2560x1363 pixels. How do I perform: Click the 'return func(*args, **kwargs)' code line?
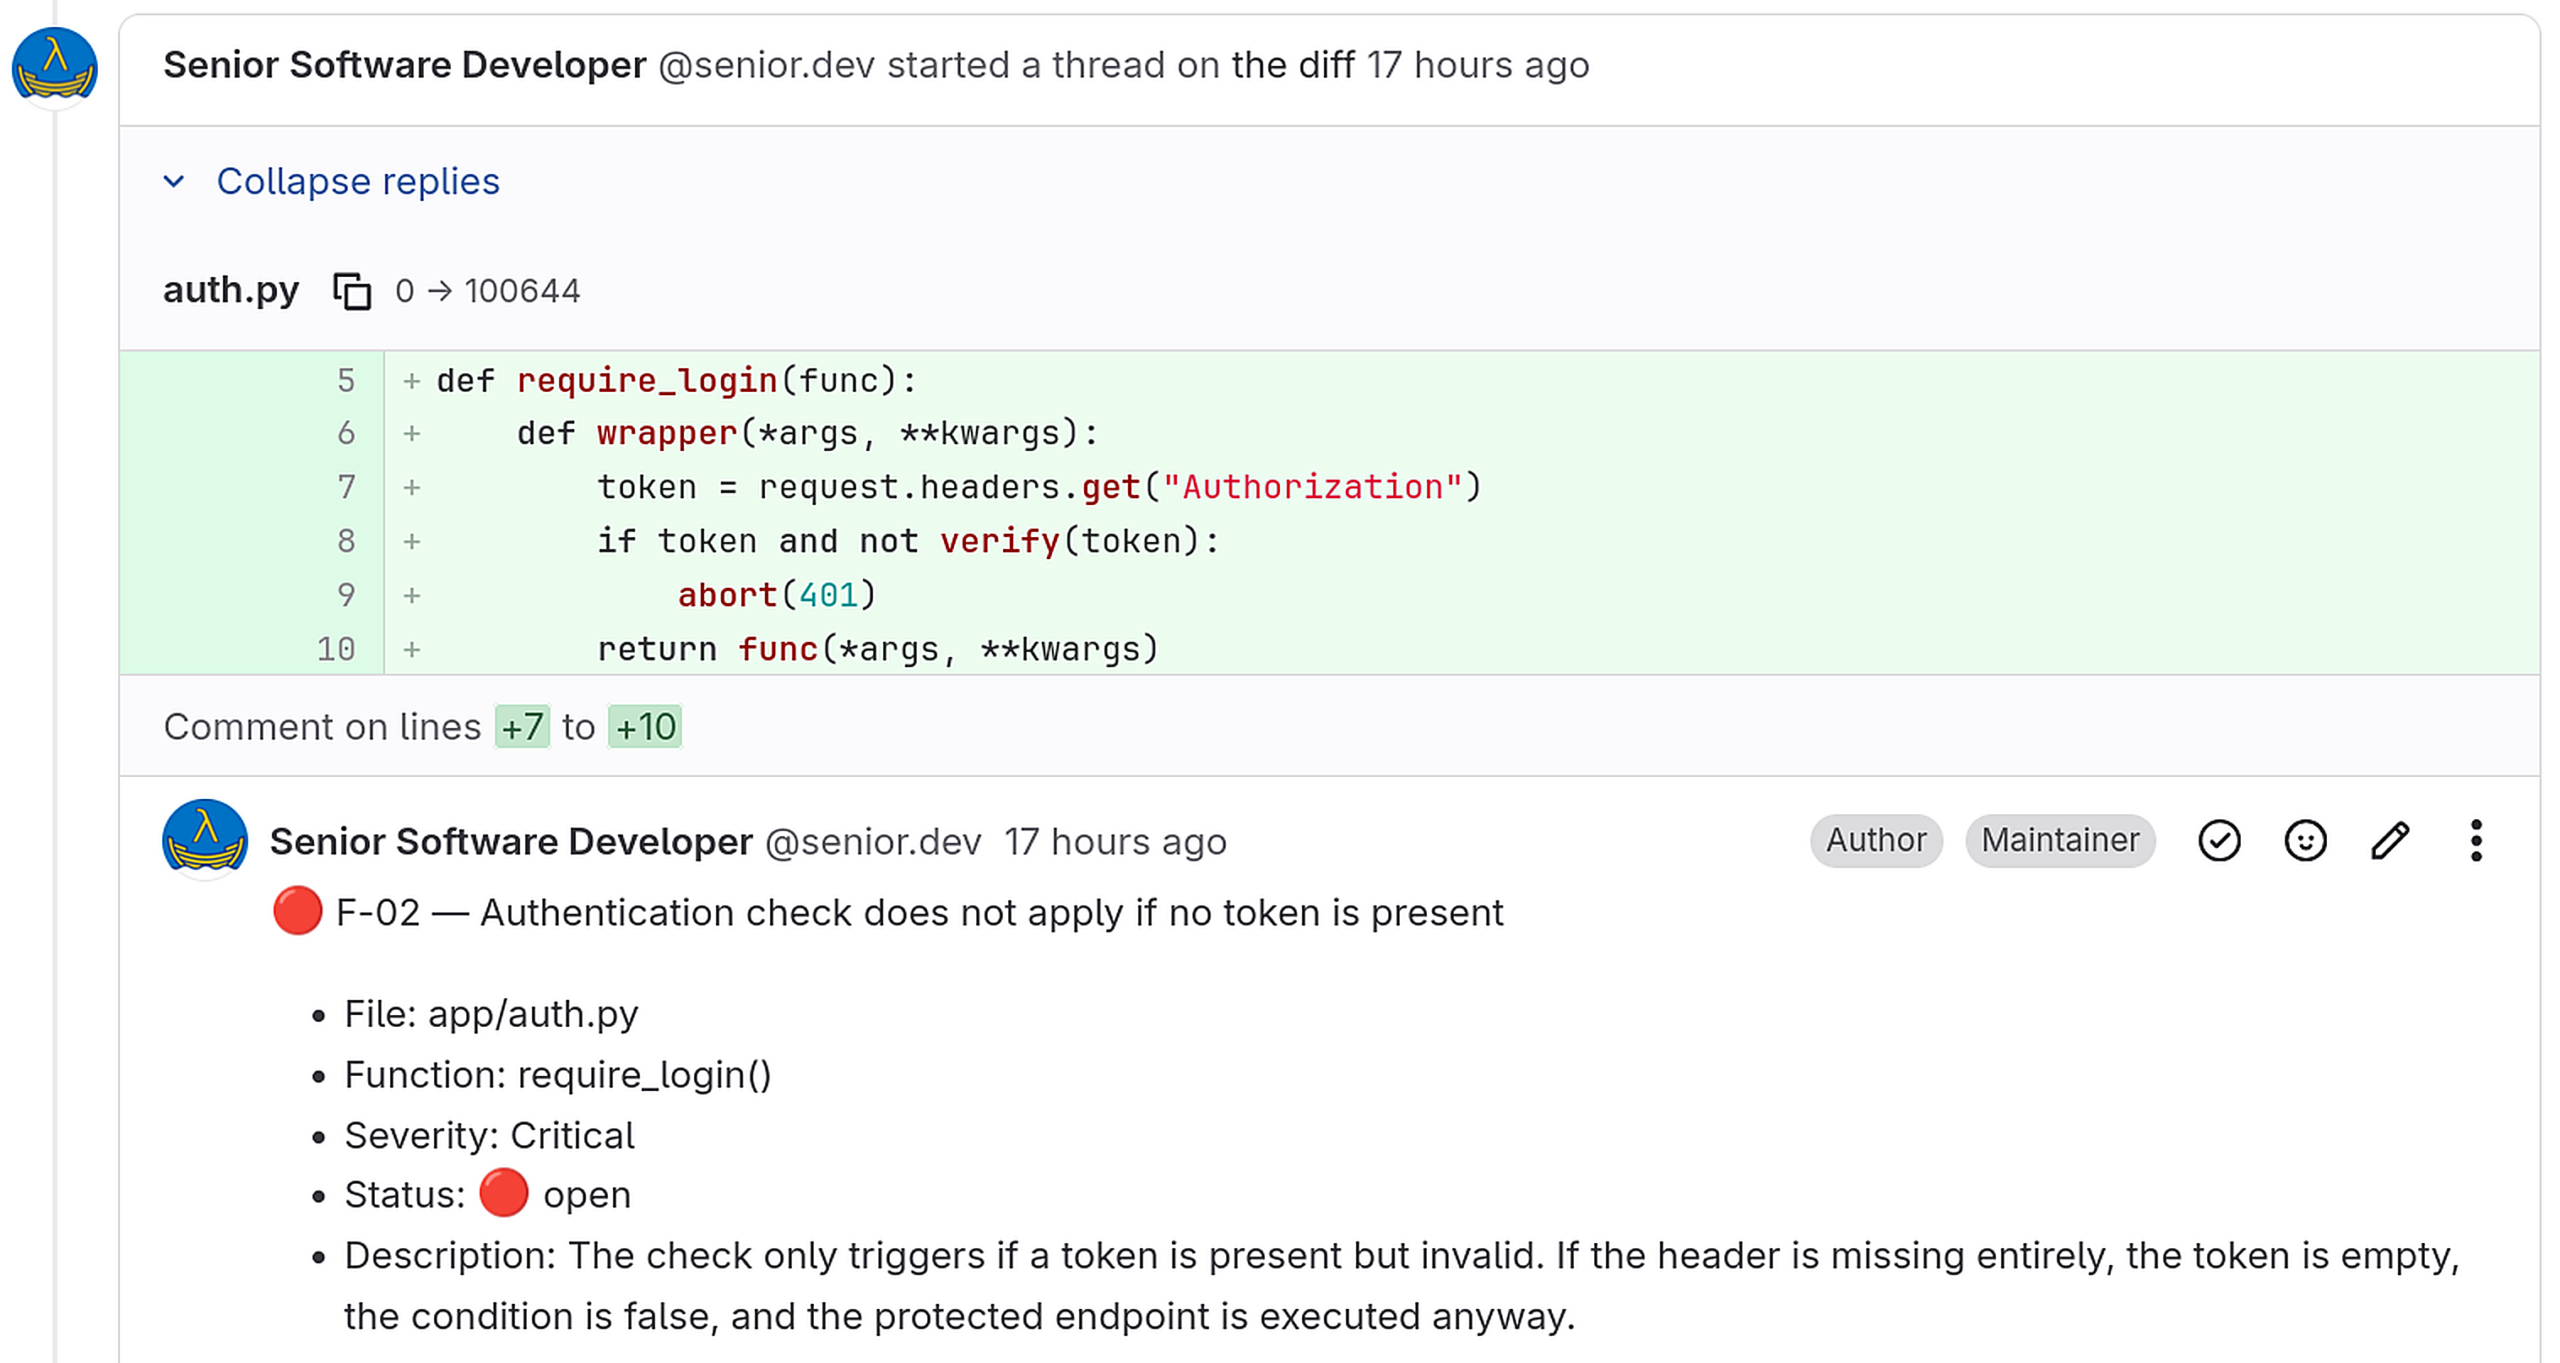[x=877, y=649]
